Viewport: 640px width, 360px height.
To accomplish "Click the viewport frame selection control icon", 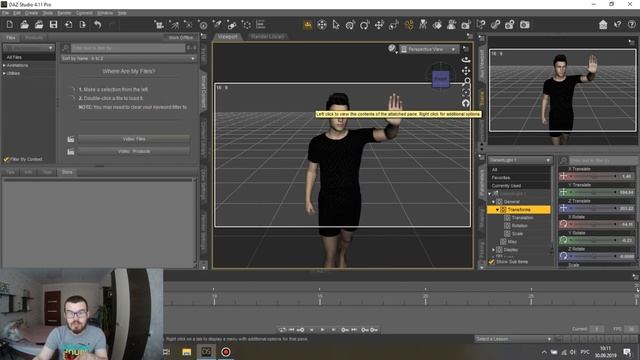I will point(466,93).
